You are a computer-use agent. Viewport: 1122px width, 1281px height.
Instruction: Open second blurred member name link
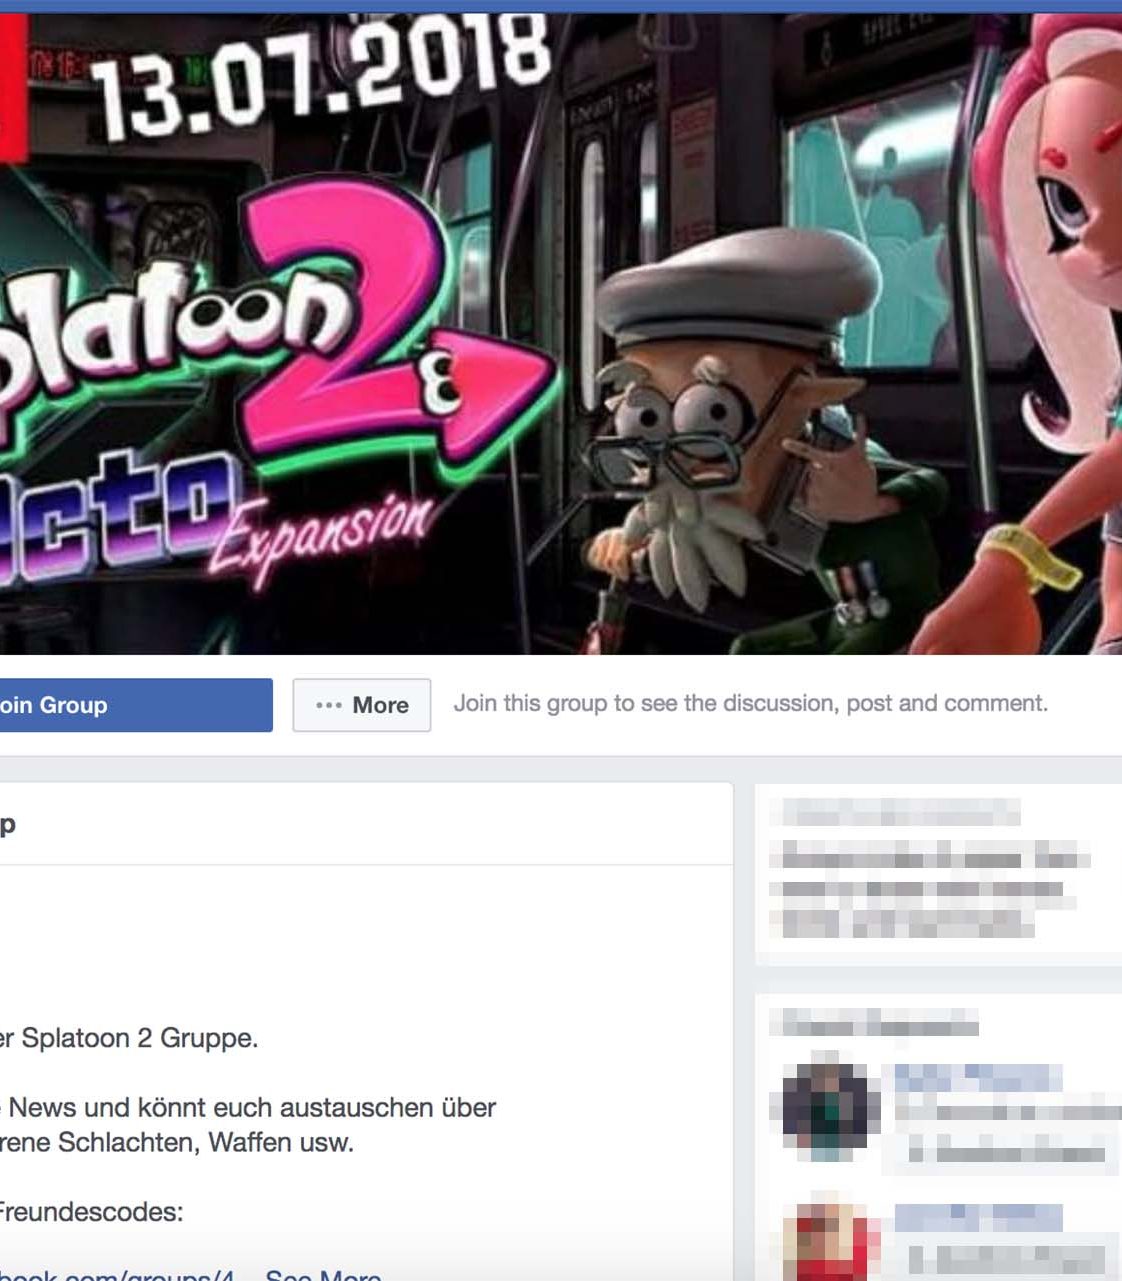pyautogui.click(x=977, y=1217)
